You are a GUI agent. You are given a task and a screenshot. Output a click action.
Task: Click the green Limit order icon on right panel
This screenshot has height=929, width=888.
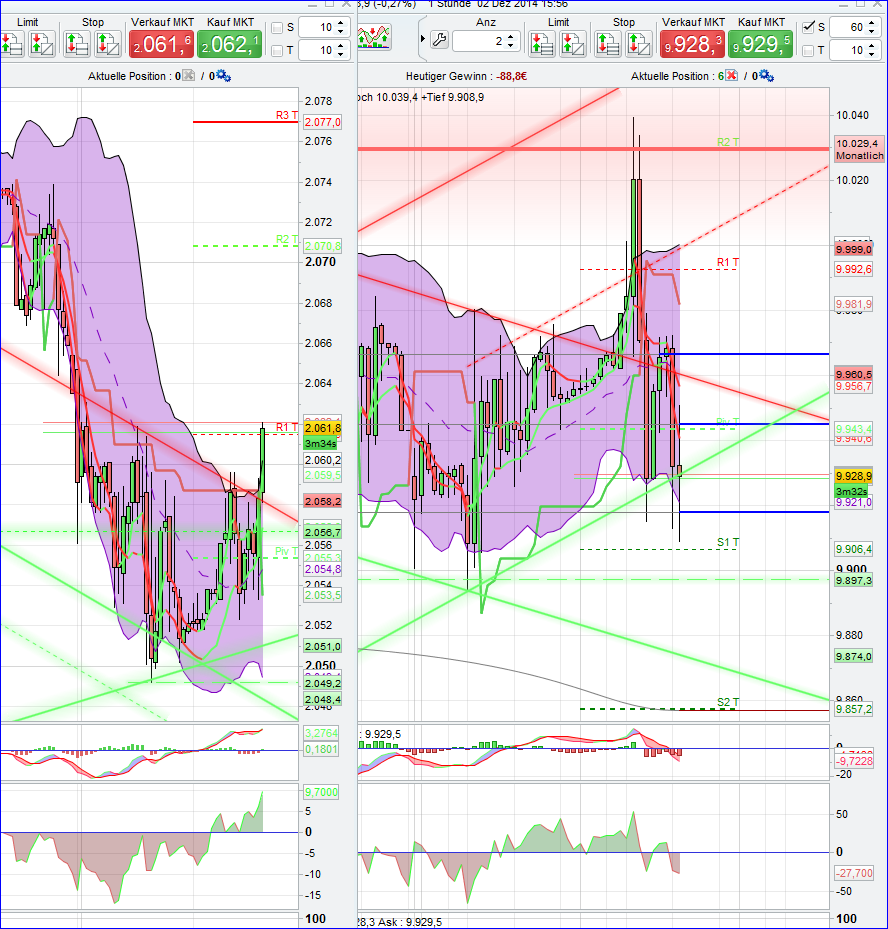541,42
